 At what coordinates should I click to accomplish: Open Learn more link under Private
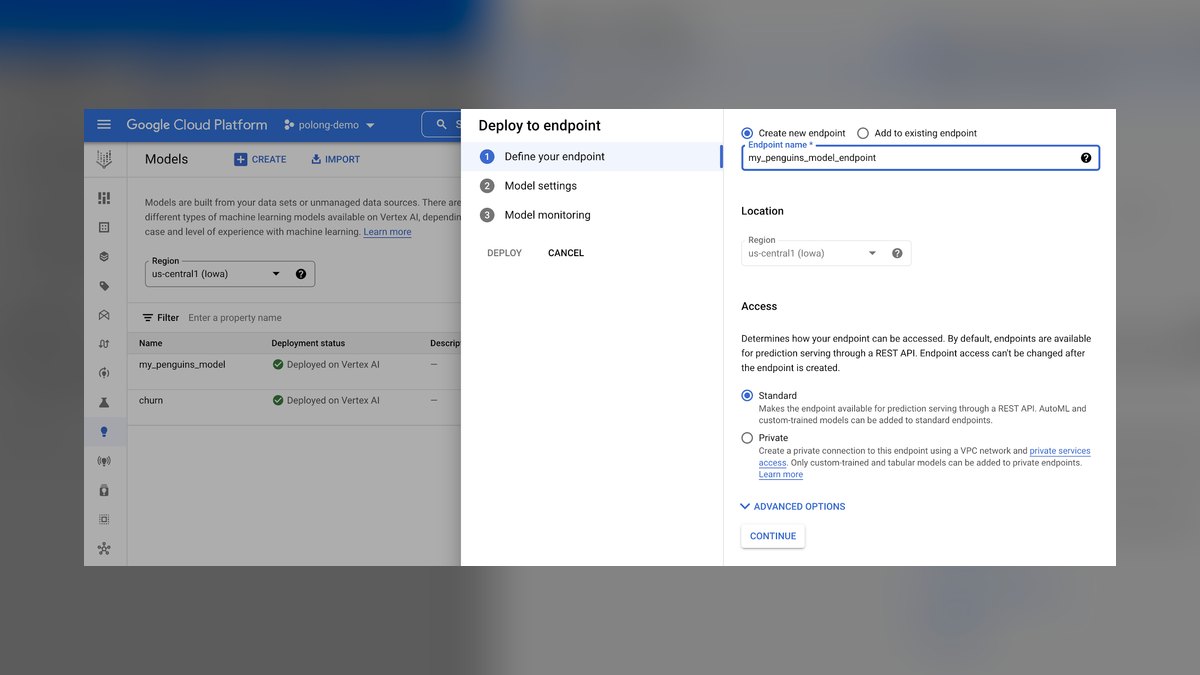tap(781, 475)
